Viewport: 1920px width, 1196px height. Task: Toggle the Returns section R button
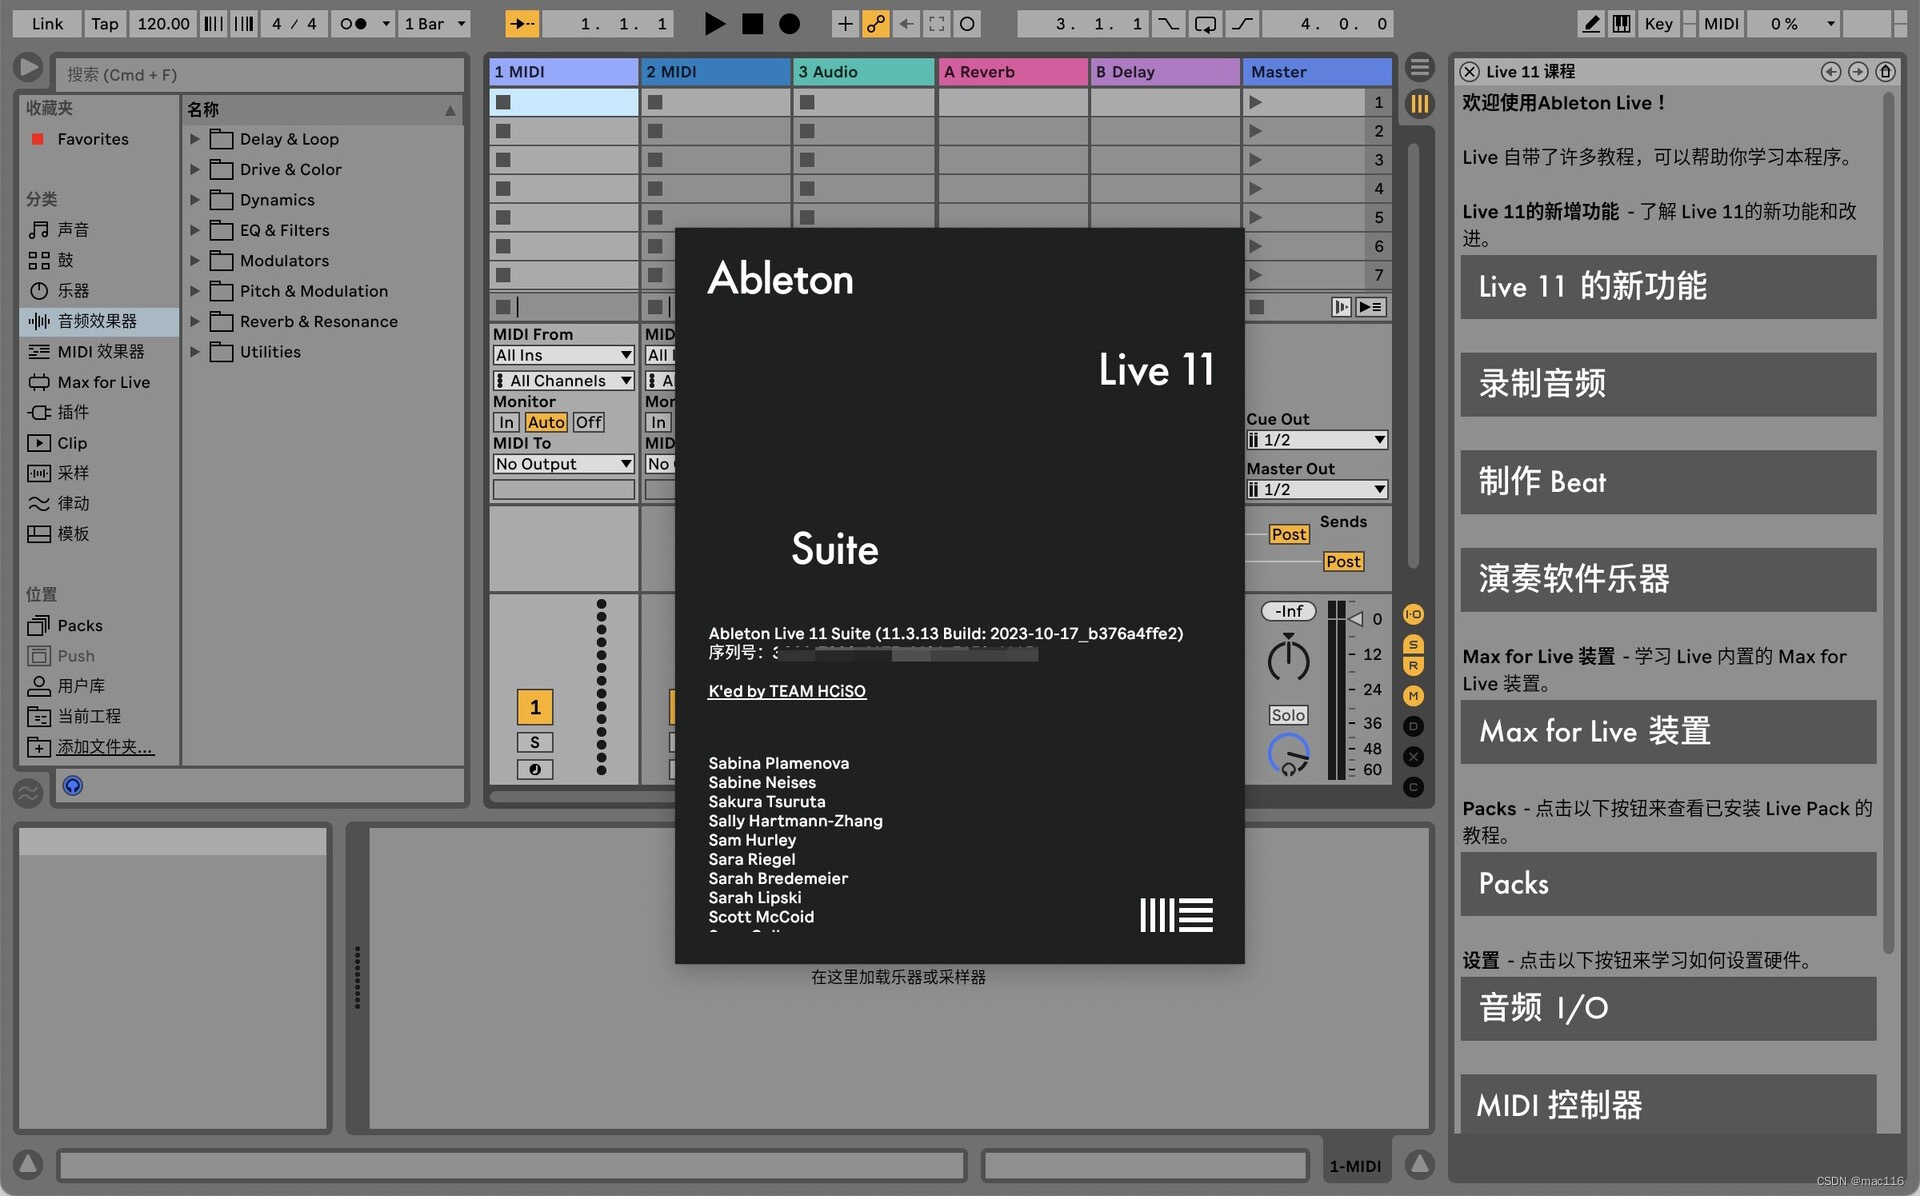[1413, 666]
